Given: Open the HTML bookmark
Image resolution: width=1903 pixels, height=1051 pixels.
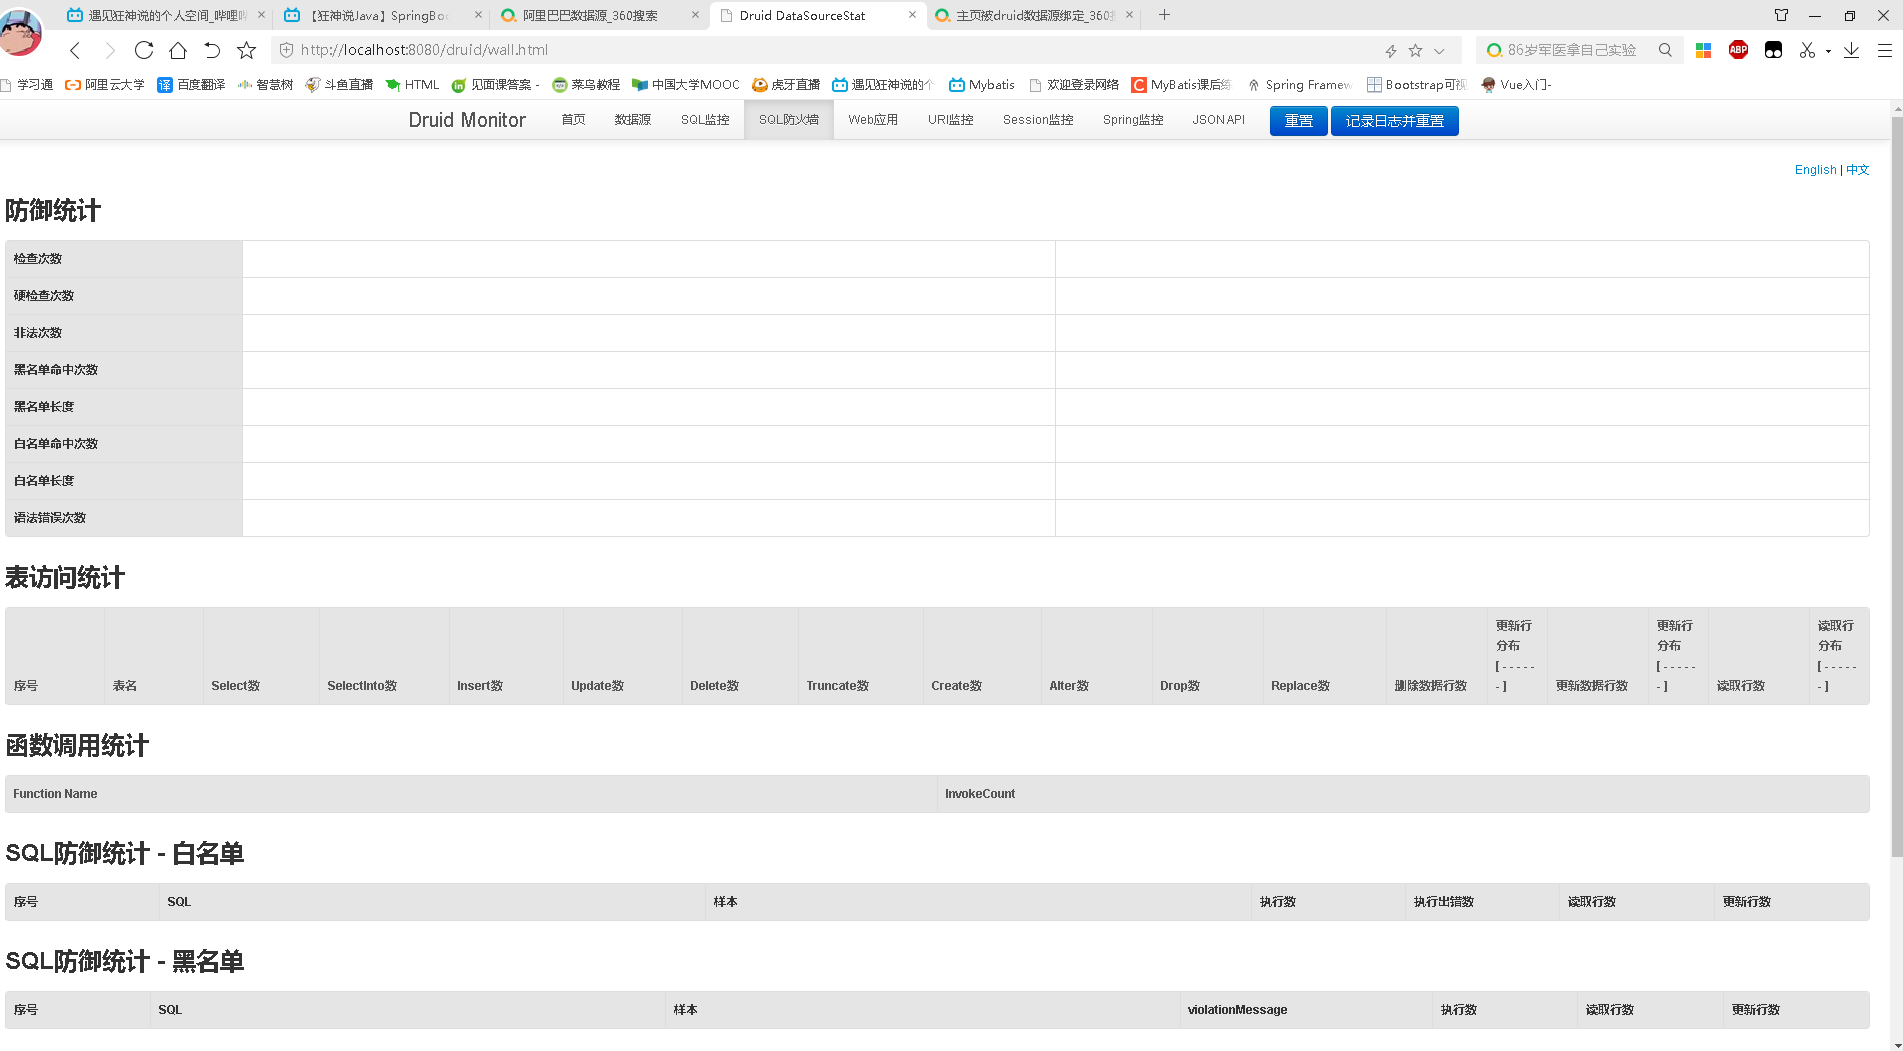Looking at the screenshot, I should 412,85.
